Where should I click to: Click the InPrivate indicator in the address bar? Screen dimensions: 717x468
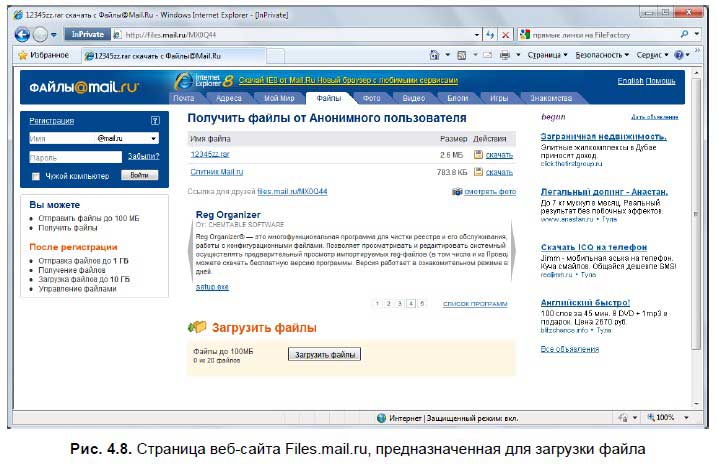[87, 34]
